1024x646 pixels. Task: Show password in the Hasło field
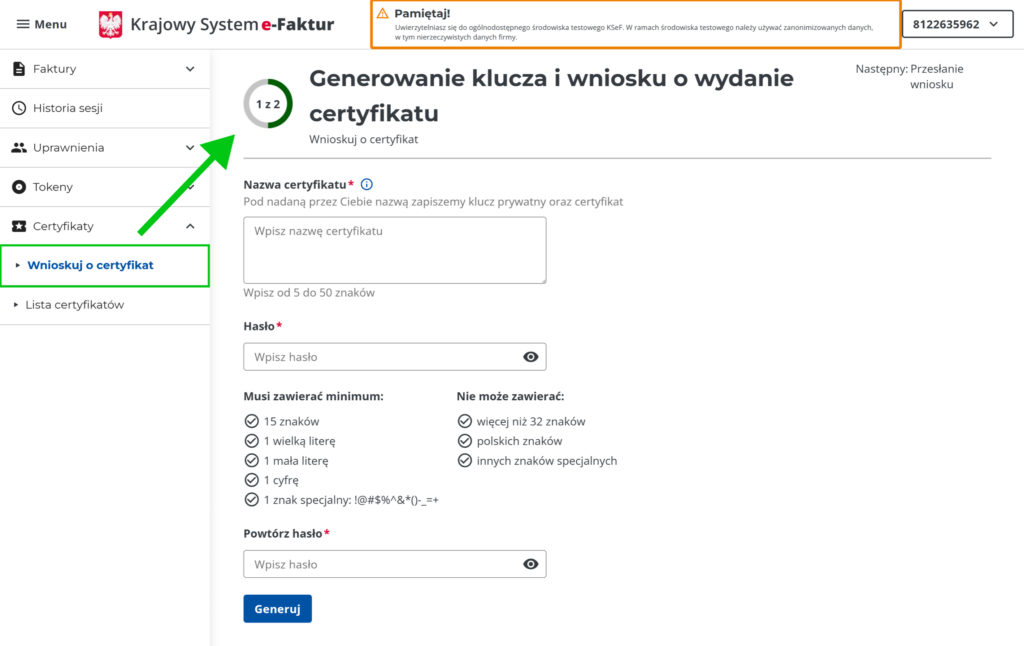530,357
